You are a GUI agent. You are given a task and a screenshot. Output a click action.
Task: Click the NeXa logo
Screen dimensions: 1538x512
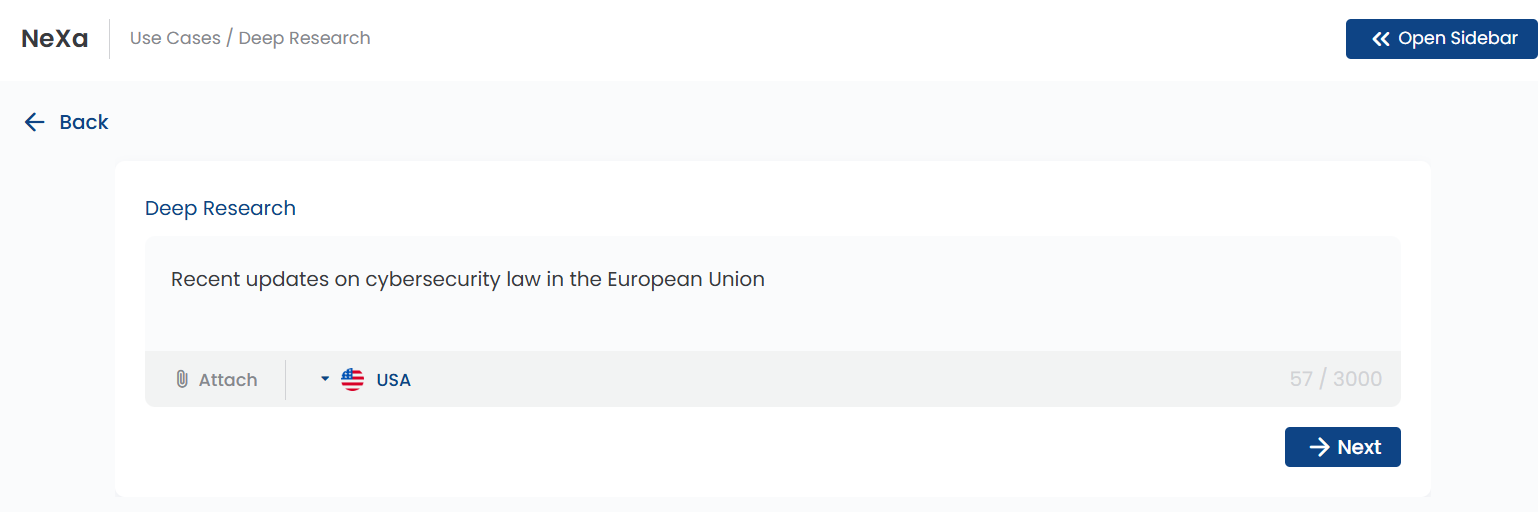tap(55, 39)
